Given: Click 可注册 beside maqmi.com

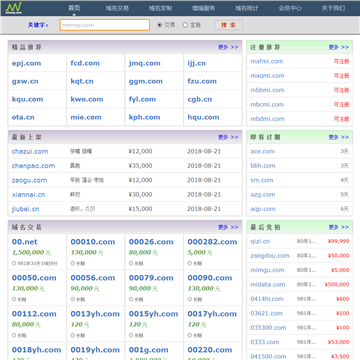Looking at the screenshot, I should tap(341, 76).
